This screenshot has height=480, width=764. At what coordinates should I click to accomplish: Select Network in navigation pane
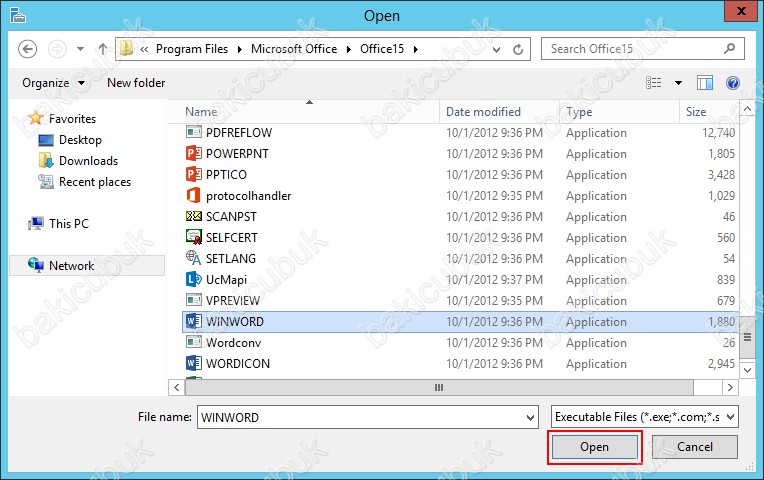coord(87,266)
